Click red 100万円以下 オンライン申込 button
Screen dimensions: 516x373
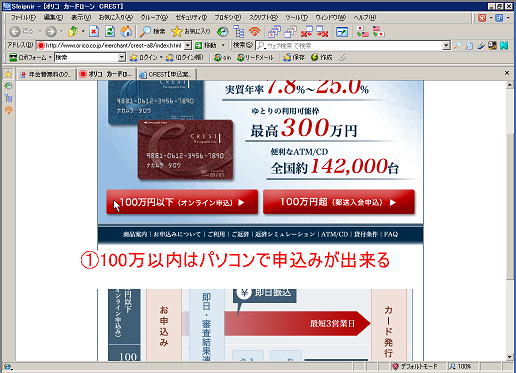182,202
